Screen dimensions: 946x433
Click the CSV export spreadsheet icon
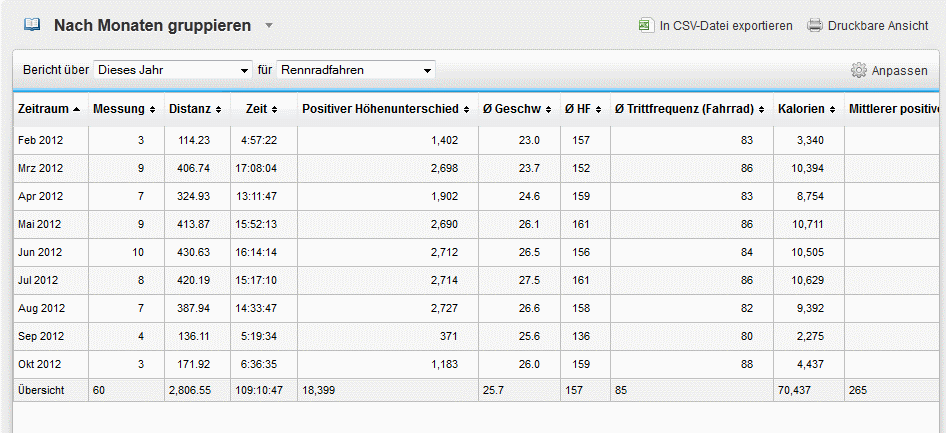tap(646, 25)
